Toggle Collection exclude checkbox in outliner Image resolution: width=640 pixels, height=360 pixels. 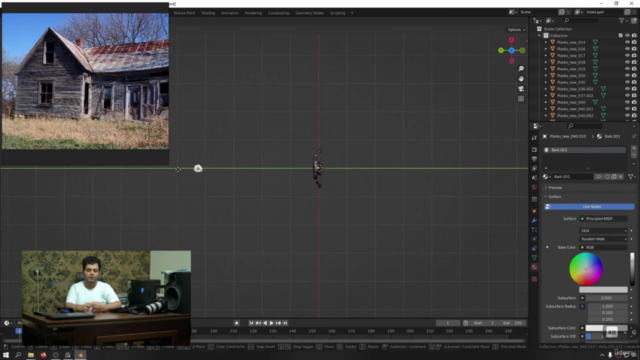621,36
